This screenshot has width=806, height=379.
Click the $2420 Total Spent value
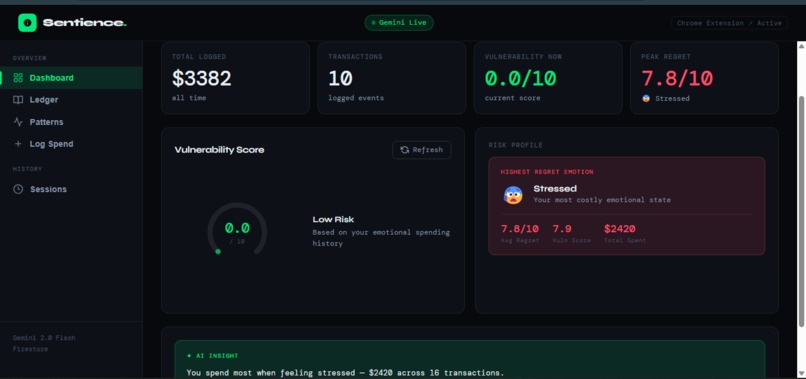[x=619, y=229]
